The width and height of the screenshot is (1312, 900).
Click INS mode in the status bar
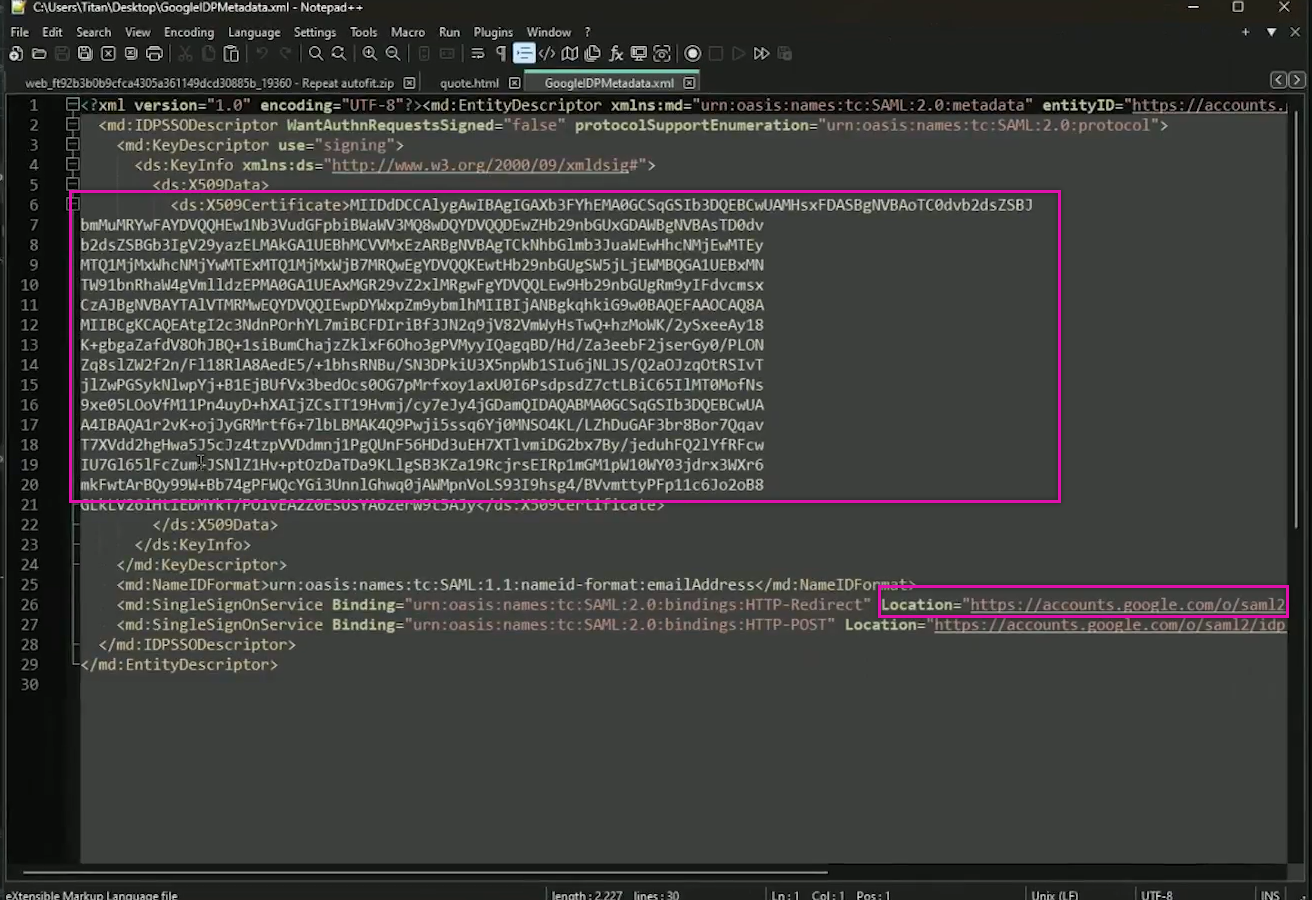(x=1271, y=895)
